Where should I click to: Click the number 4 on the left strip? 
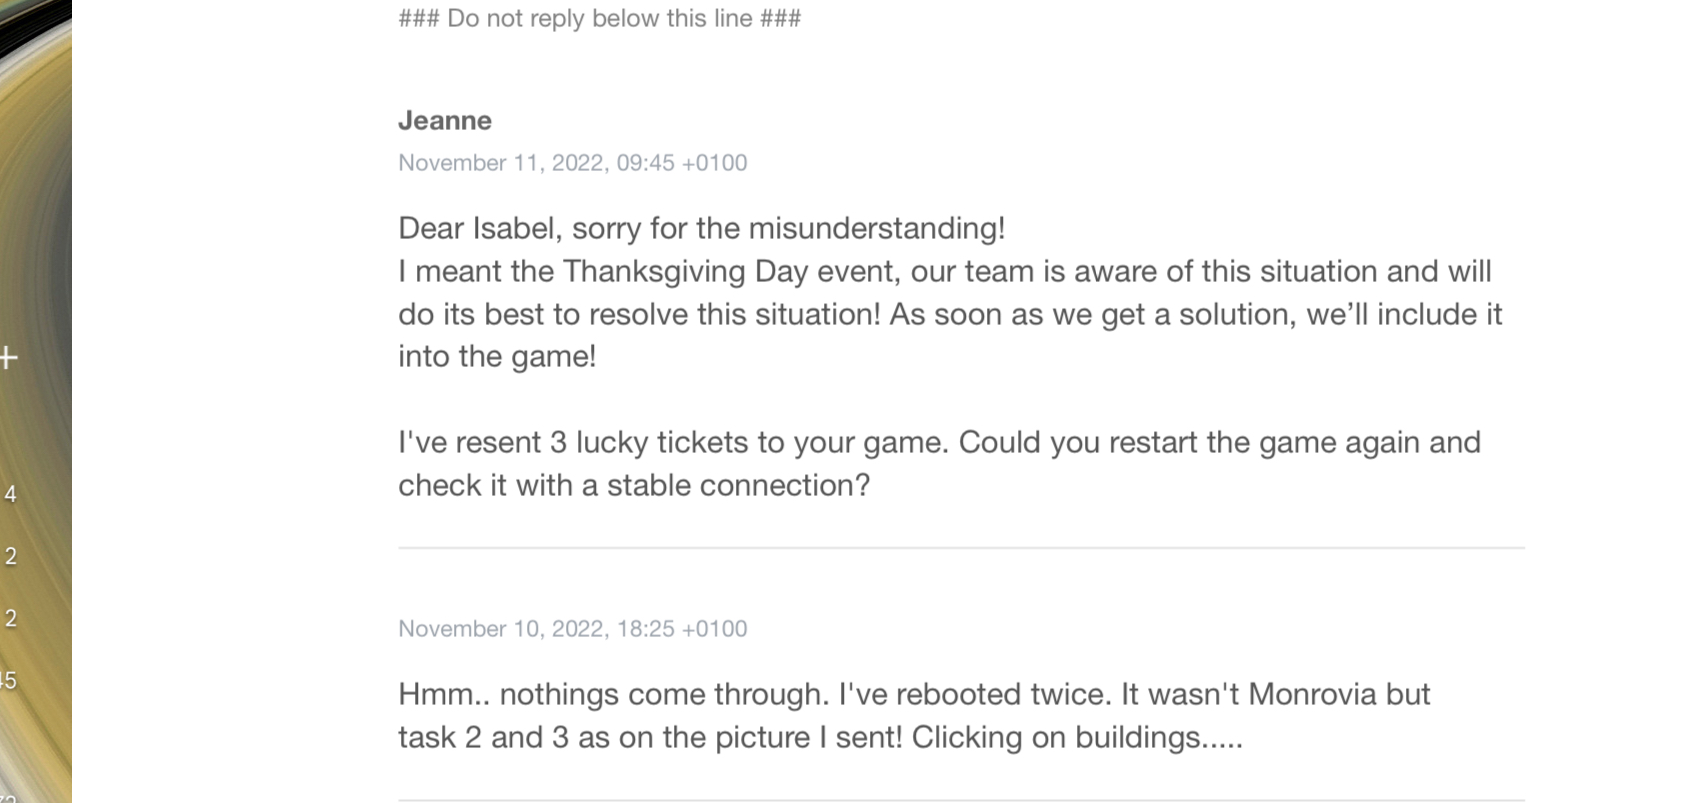(x=11, y=494)
